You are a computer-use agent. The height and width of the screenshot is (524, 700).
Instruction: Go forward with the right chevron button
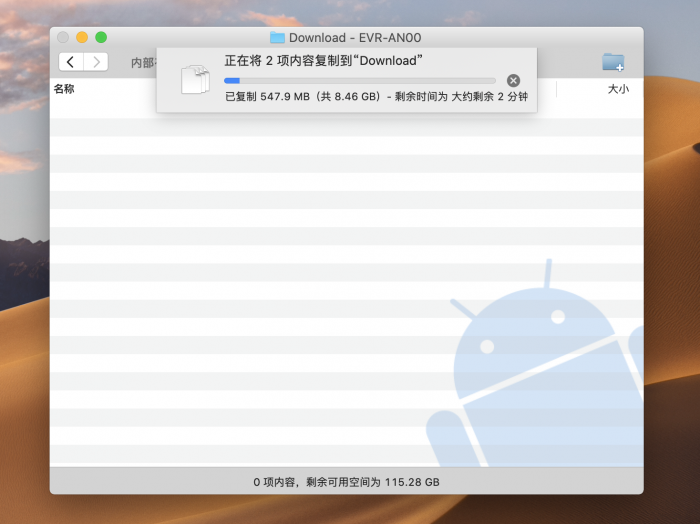click(x=96, y=62)
